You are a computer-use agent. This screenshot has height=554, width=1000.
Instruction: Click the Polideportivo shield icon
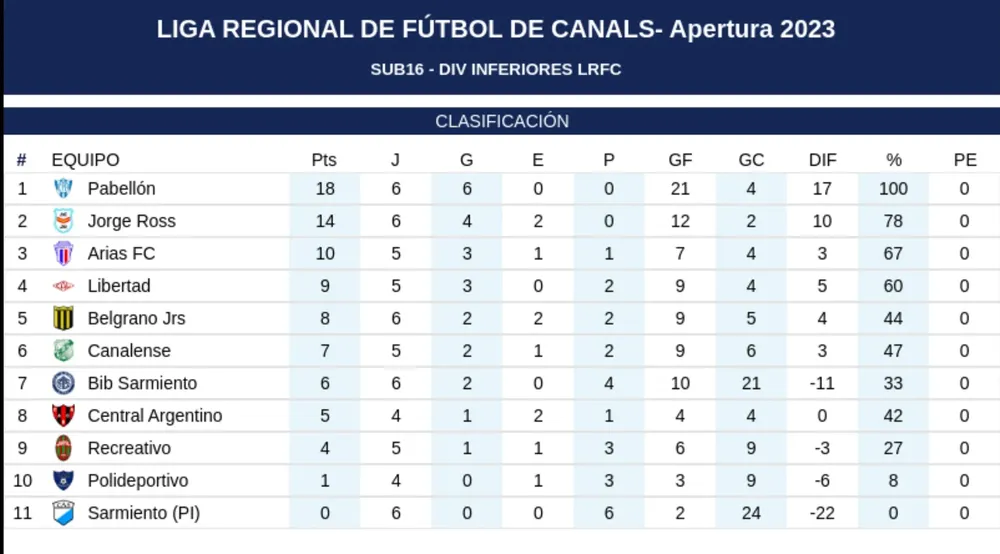click(64, 481)
